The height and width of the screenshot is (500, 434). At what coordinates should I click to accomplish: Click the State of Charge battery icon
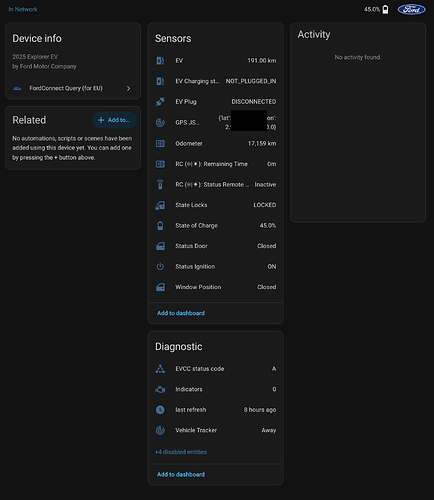[x=160, y=226]
